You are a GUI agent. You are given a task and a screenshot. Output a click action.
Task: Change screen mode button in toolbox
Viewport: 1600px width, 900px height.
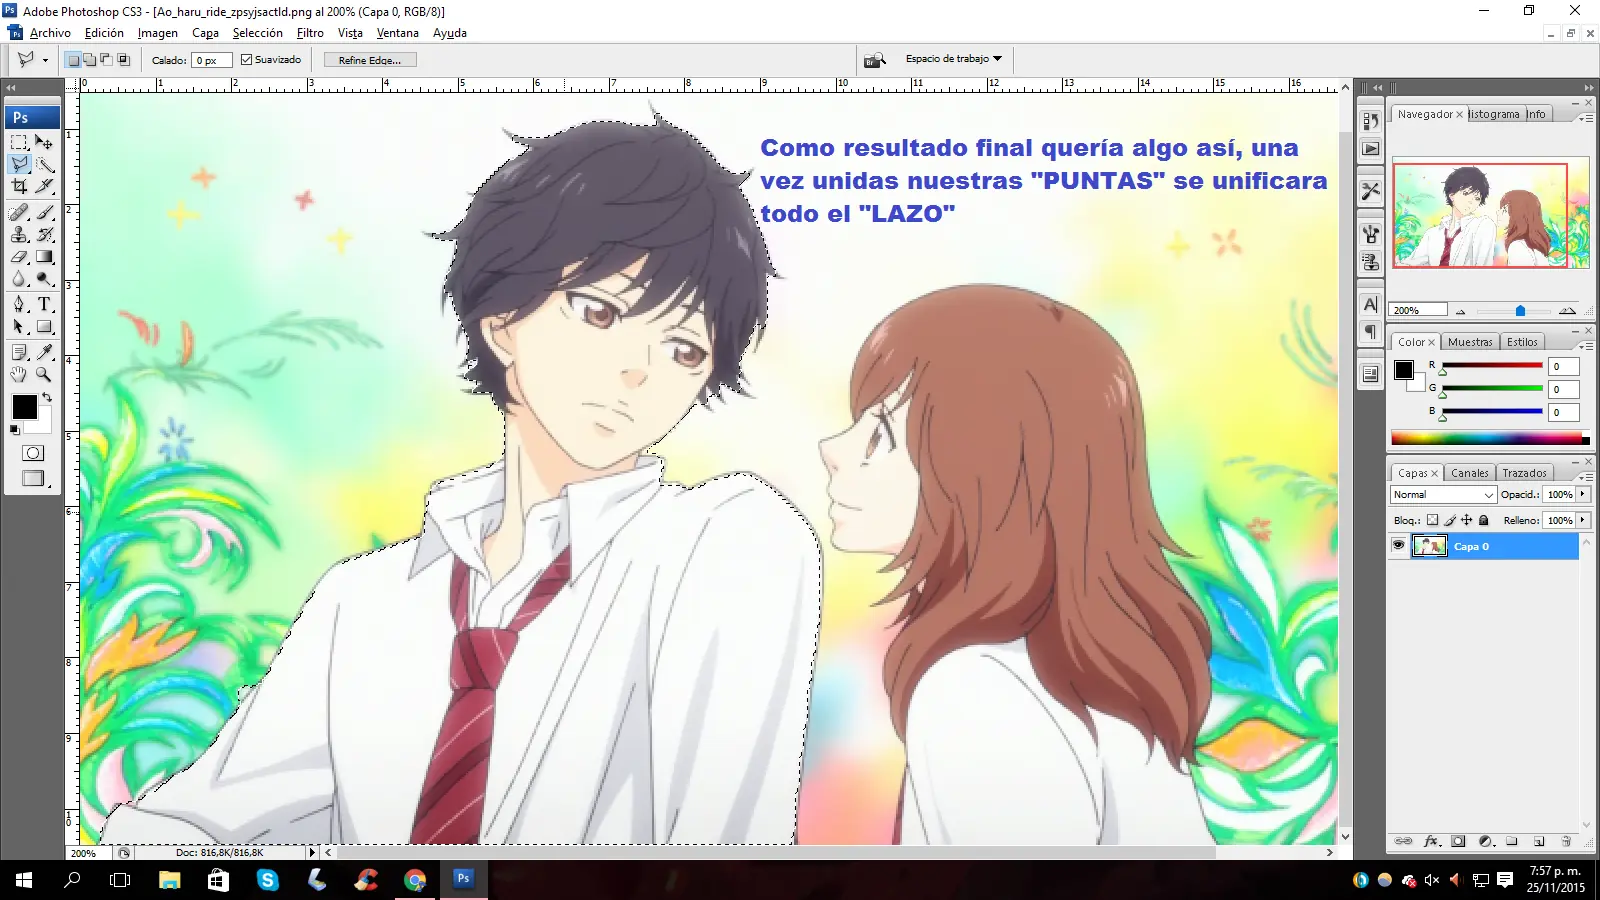32,479
